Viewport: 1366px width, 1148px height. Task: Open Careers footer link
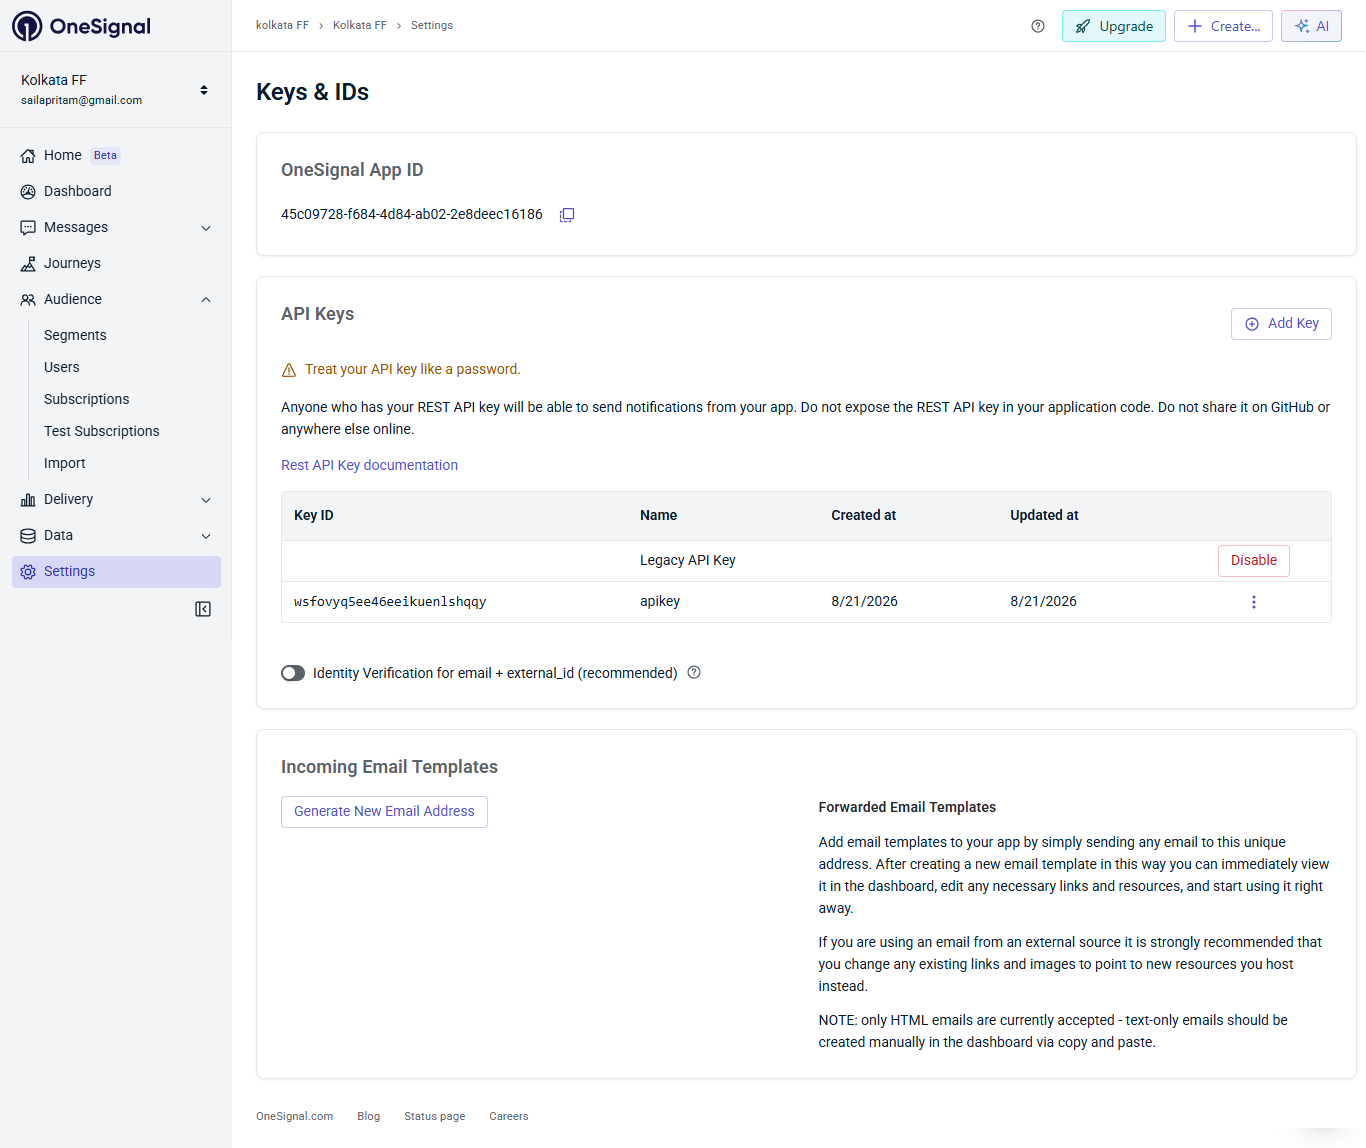tap(509, 1116)
